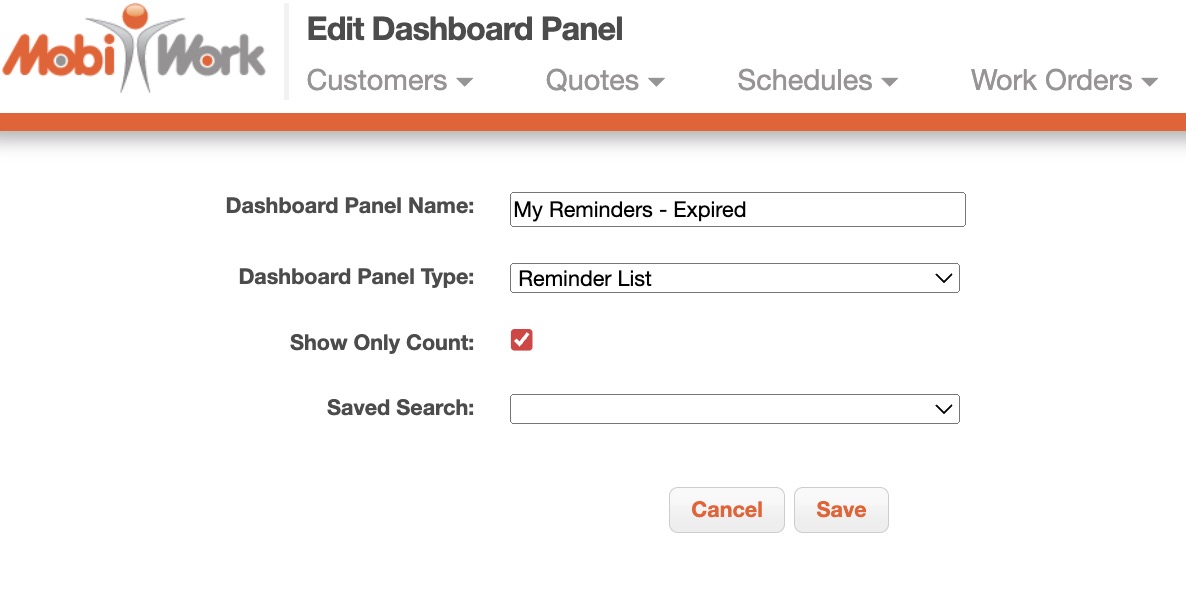Click the caret arrow beside Customers
The width and height of the screenshot is (1186, 600).
[x=464, y=82]
